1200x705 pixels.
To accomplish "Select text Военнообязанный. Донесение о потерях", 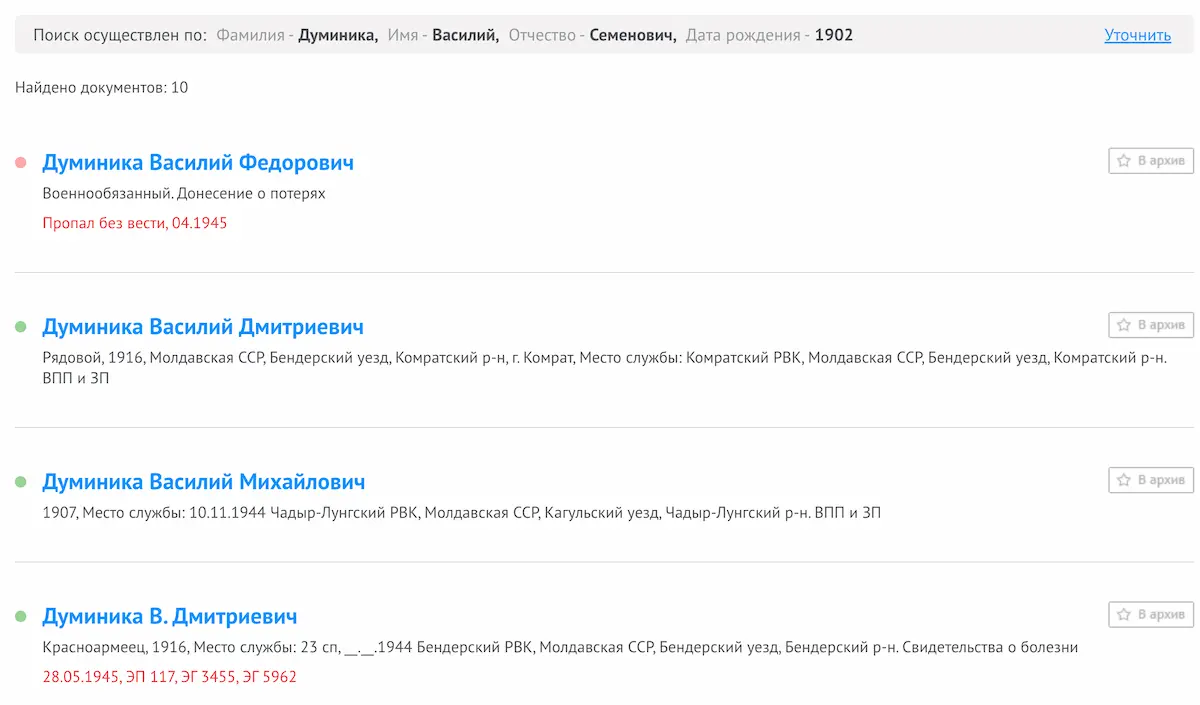I will 184,193.
